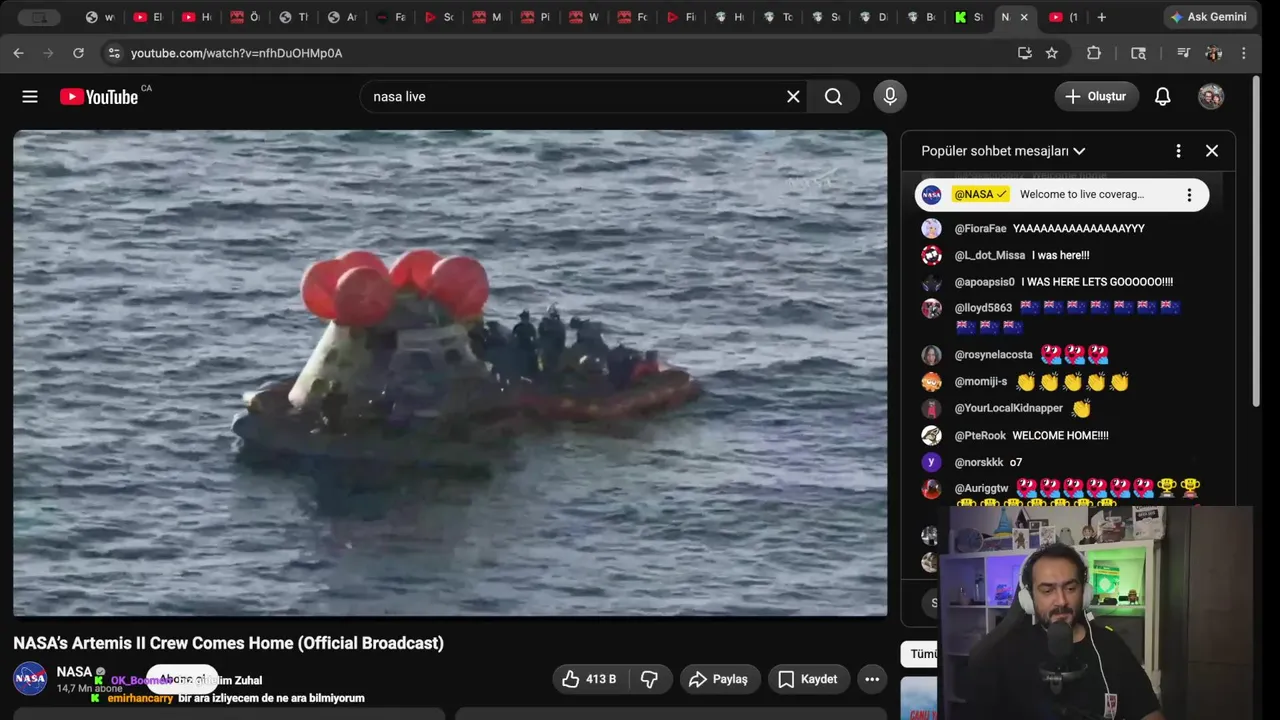Click the search magnifier button

(833, 97)
